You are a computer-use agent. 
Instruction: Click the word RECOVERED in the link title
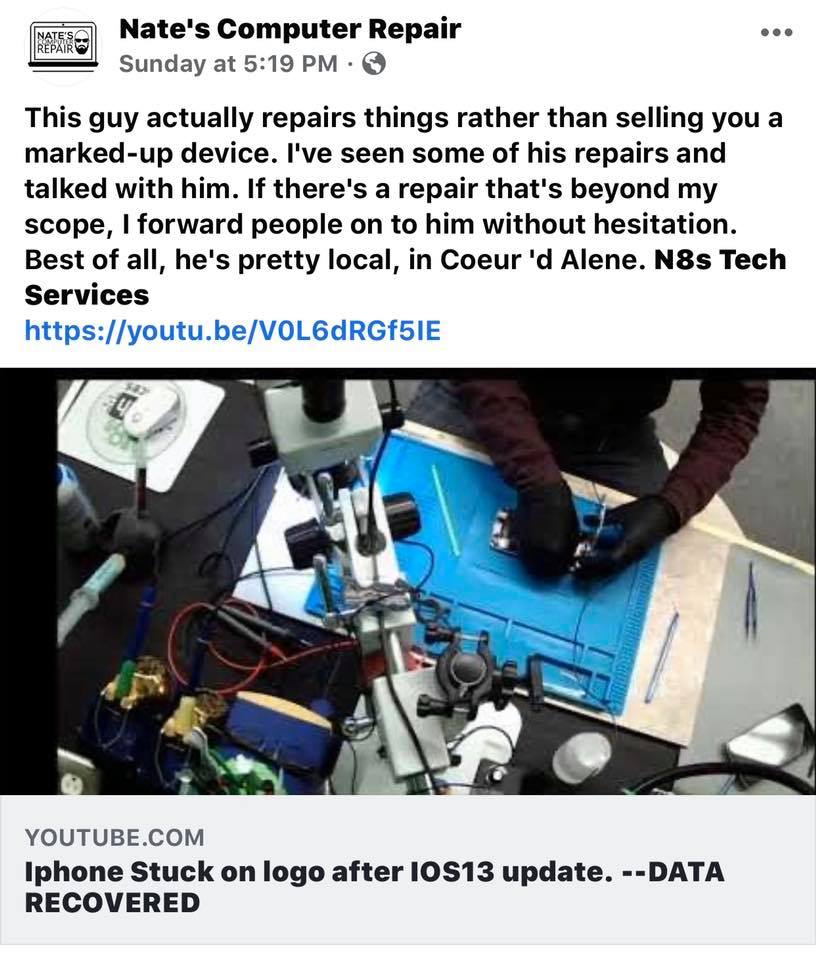tap(112, 902)
